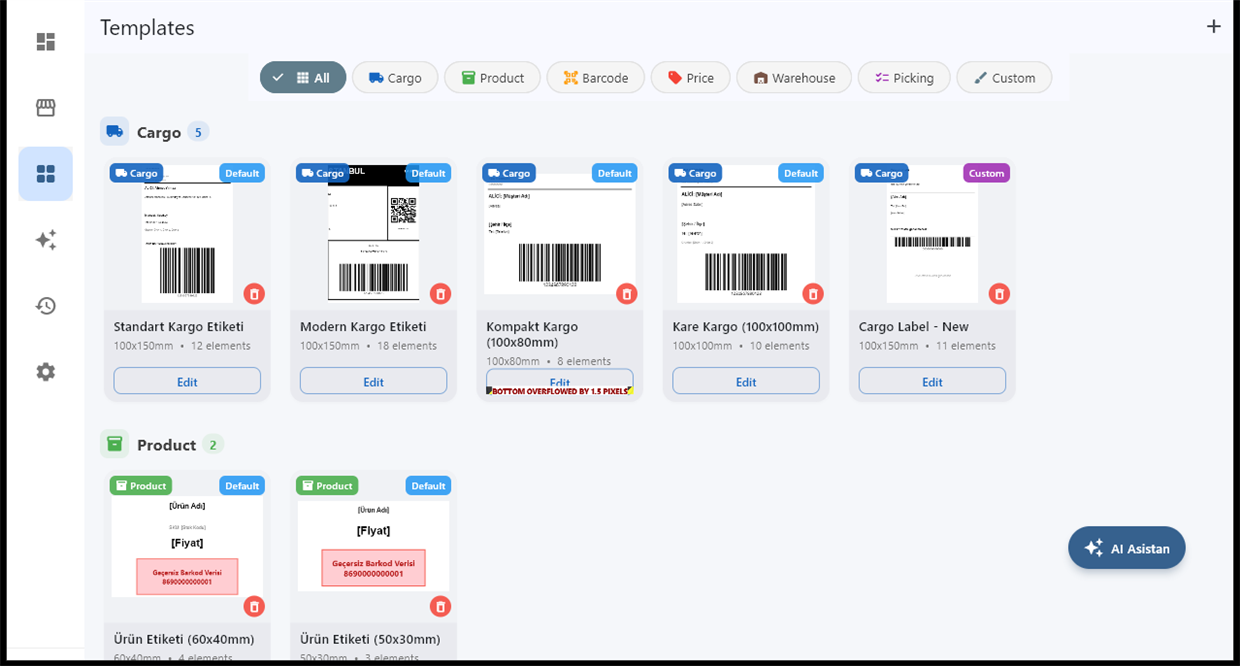Click the Standart Kargo Etiketi title
The image size is (1240, 666).
[x=179, y=326]
